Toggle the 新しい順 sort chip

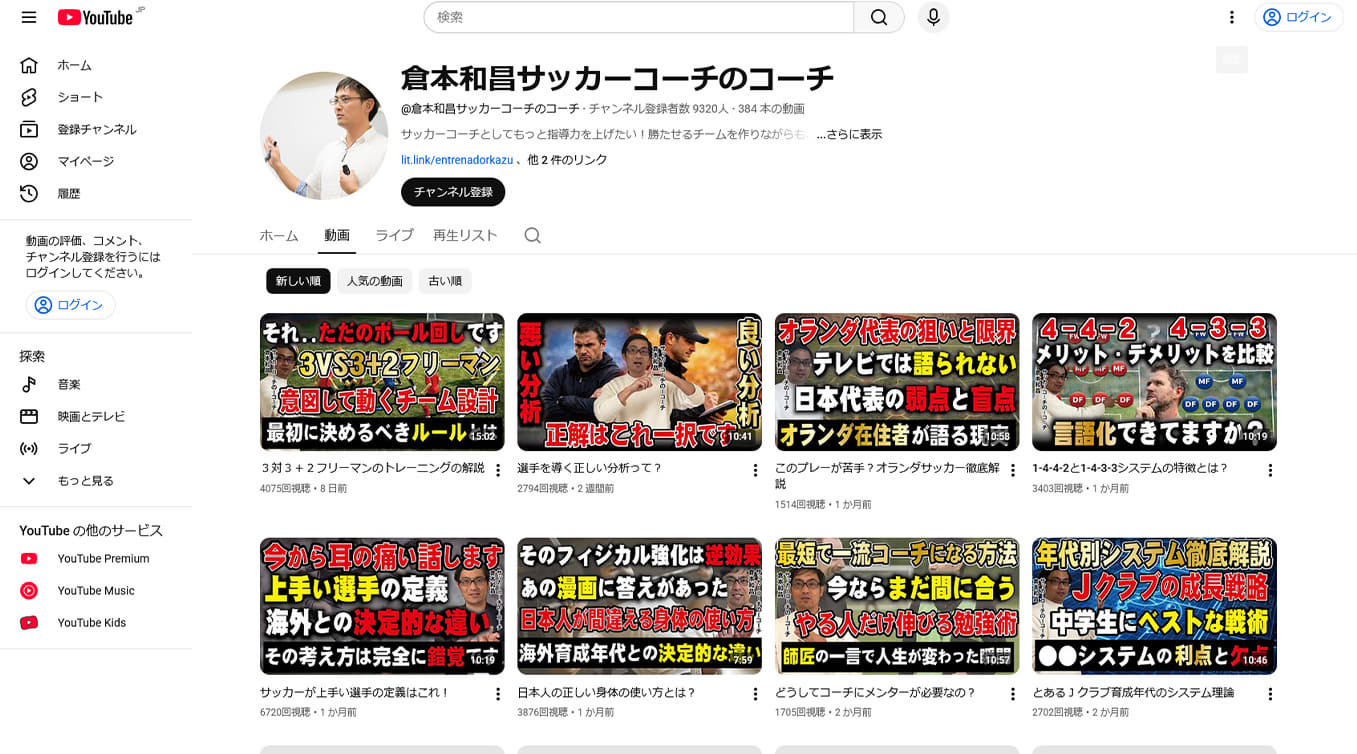[298, 281]
